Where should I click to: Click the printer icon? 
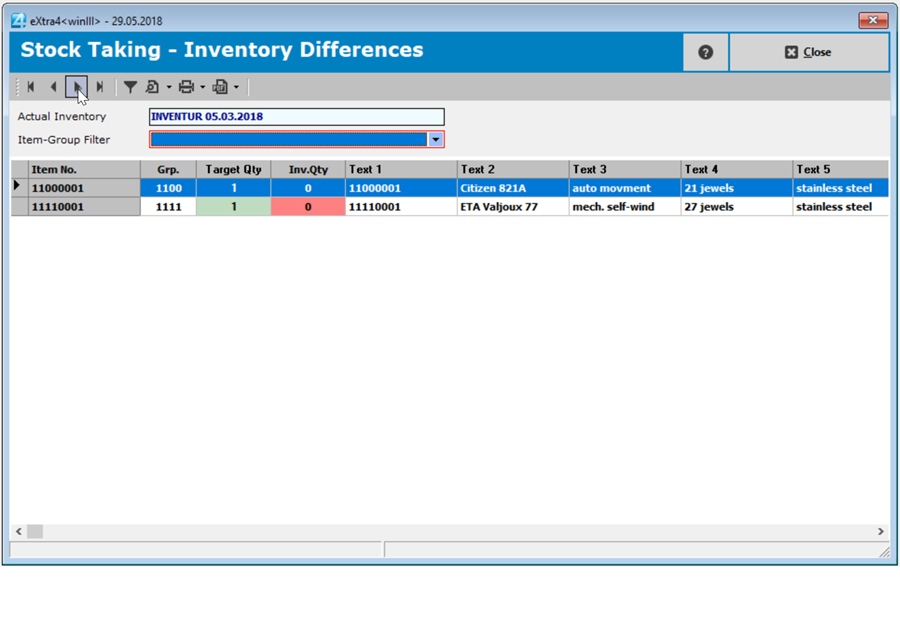[187, 87]
